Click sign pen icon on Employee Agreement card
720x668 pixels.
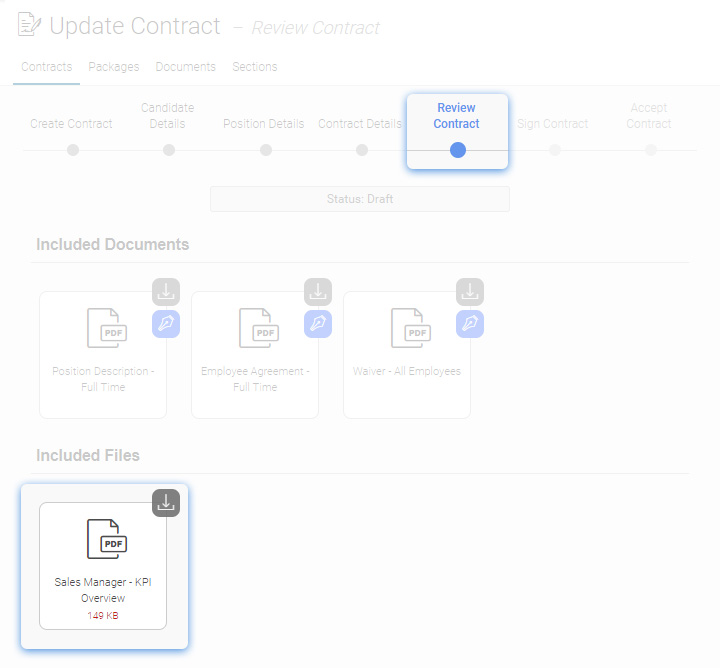click(318, 324)
